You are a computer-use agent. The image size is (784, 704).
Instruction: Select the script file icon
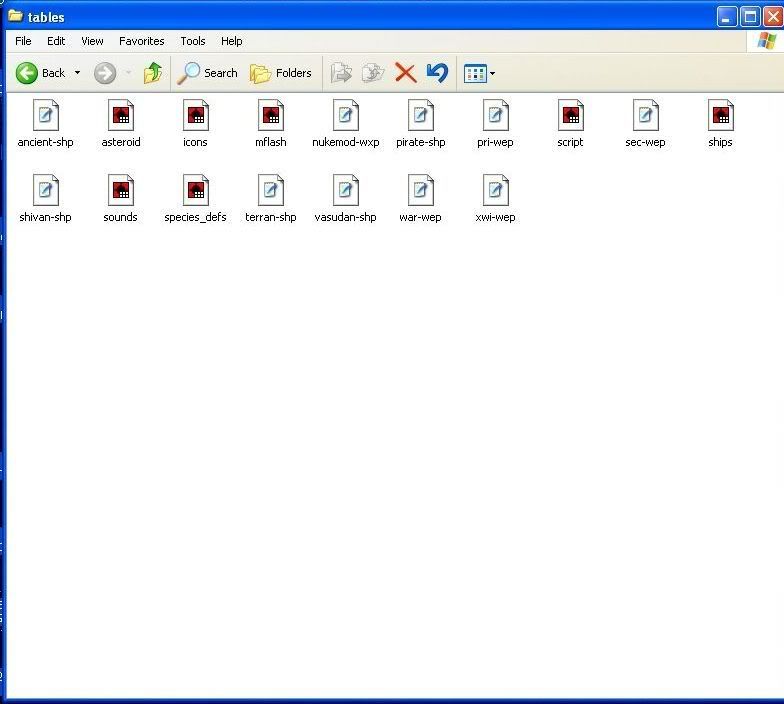(x=570, y=116)
